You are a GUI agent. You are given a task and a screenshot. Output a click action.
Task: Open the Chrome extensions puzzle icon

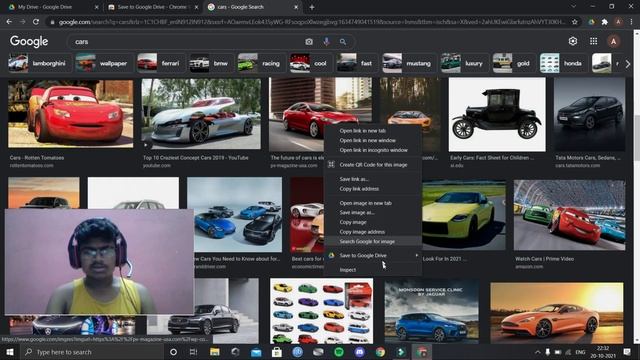point(604,22)
